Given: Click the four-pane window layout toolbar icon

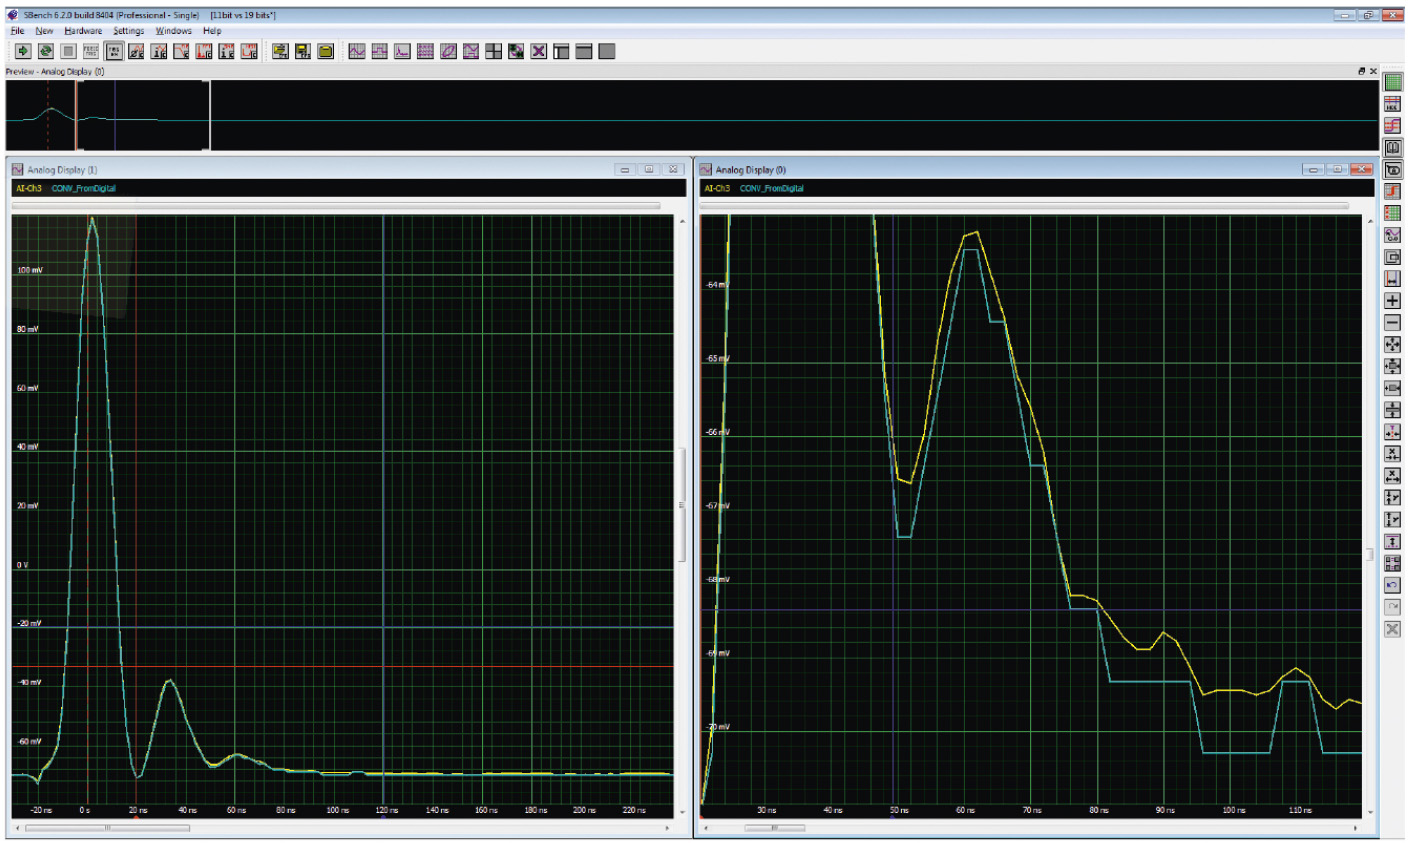Looking at the screenshot, I should click(493, 51).
